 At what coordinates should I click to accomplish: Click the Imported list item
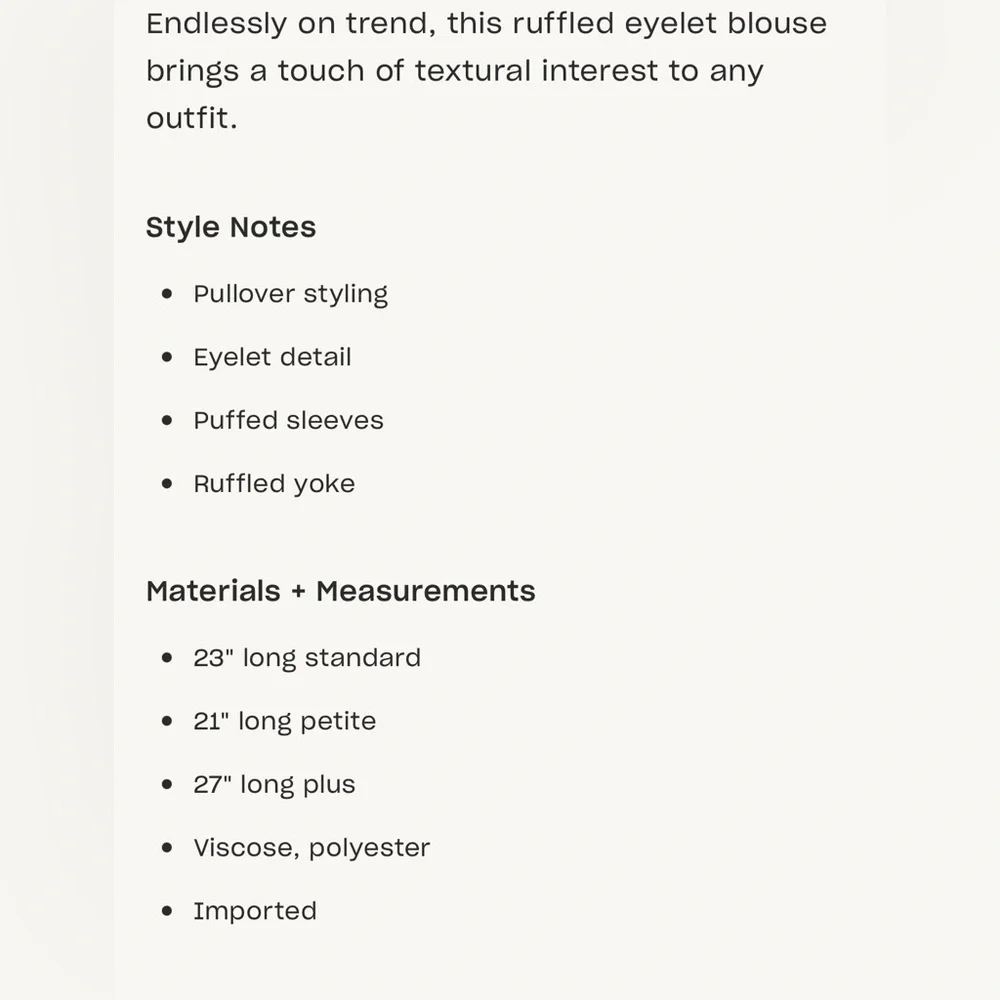[x=255, y=911]
